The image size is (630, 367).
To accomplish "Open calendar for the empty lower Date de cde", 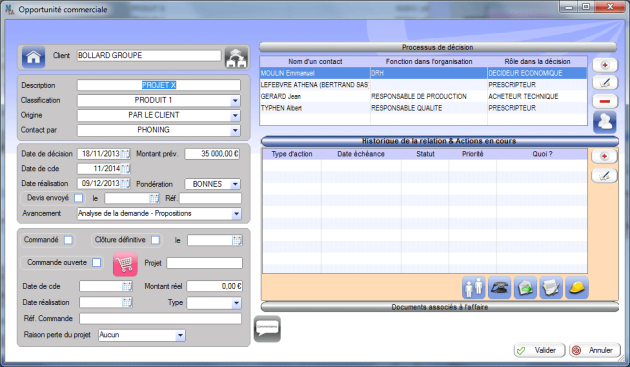I will tap(127, 286).
